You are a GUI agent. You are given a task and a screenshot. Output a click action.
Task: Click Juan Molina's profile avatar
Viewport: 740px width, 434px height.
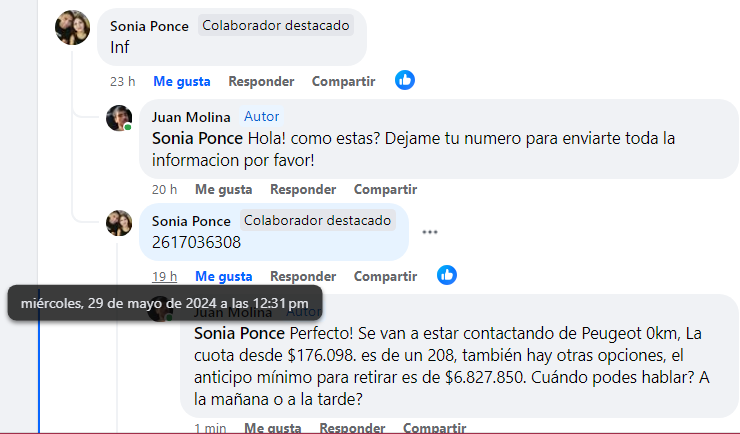[x=120, y=118]
